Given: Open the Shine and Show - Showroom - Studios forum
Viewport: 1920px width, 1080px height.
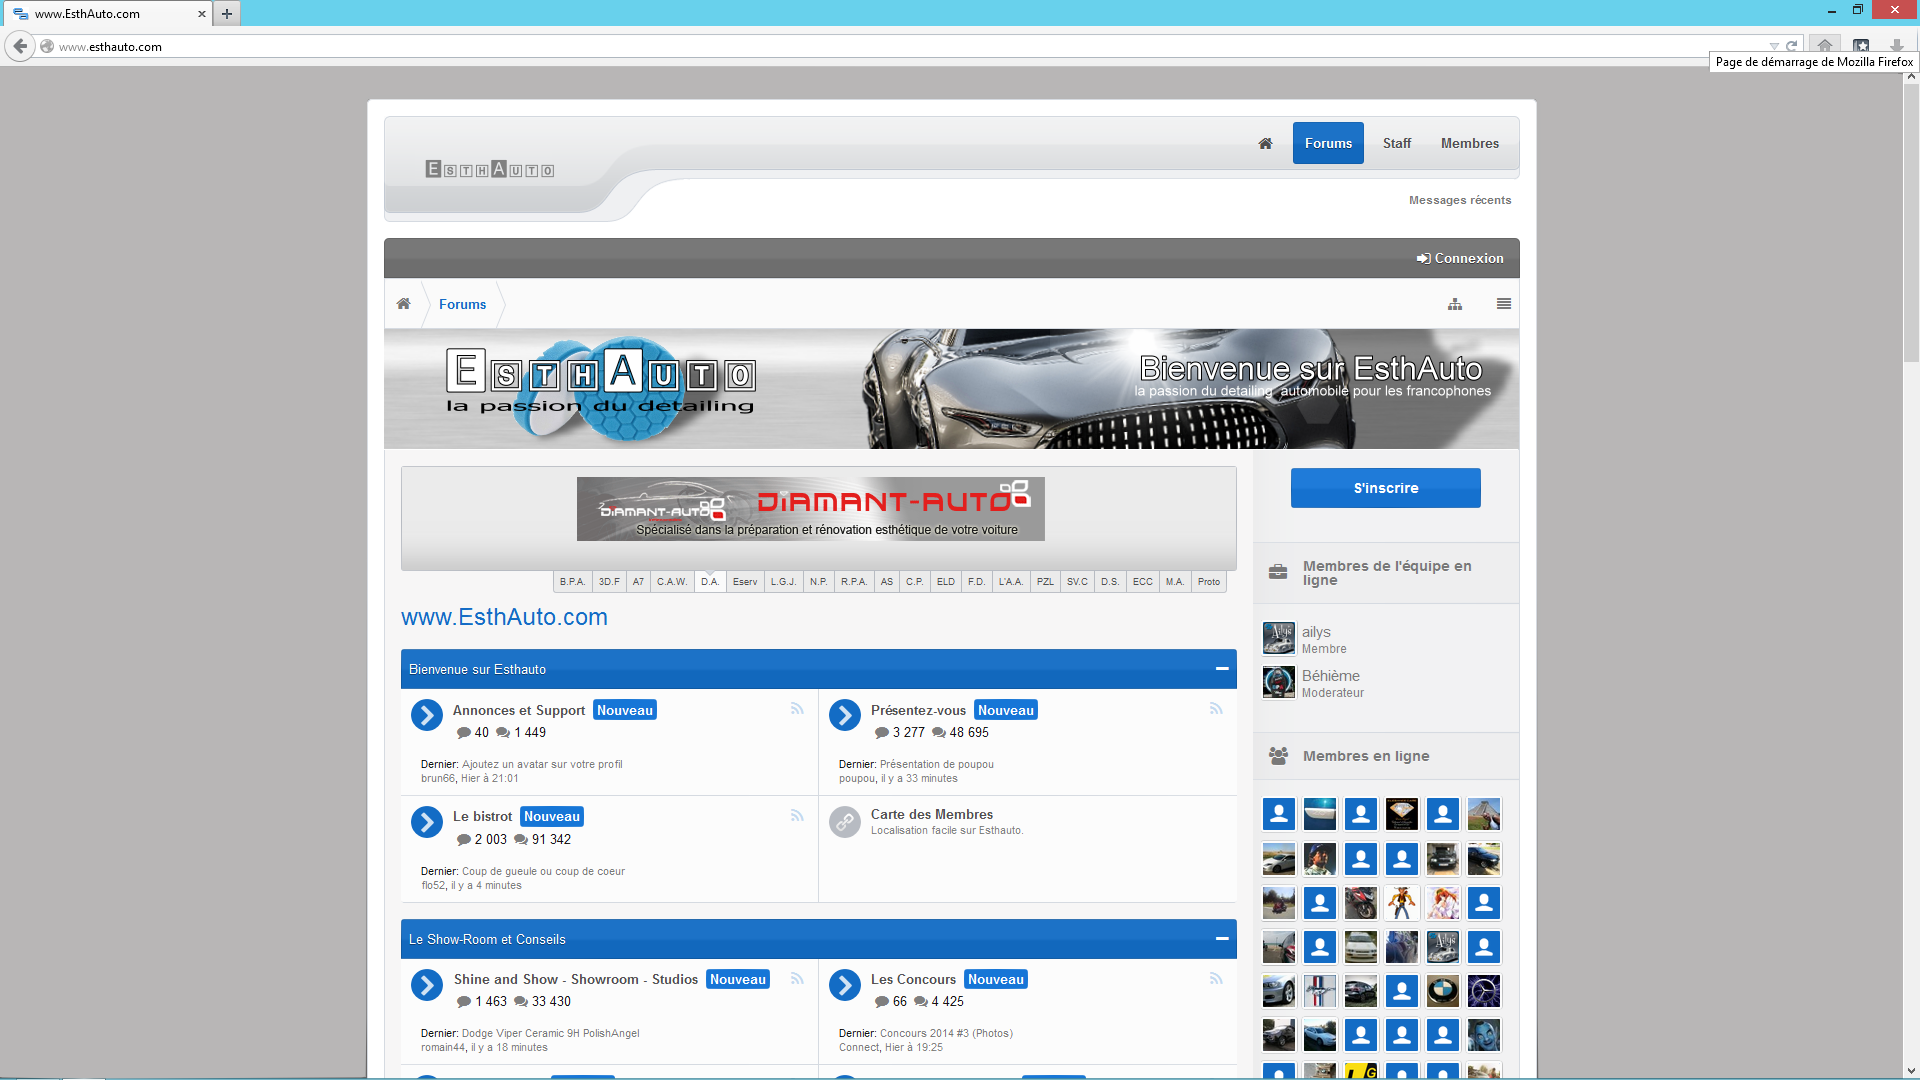Looking at the screenshot, I should (x=576, y=980).
